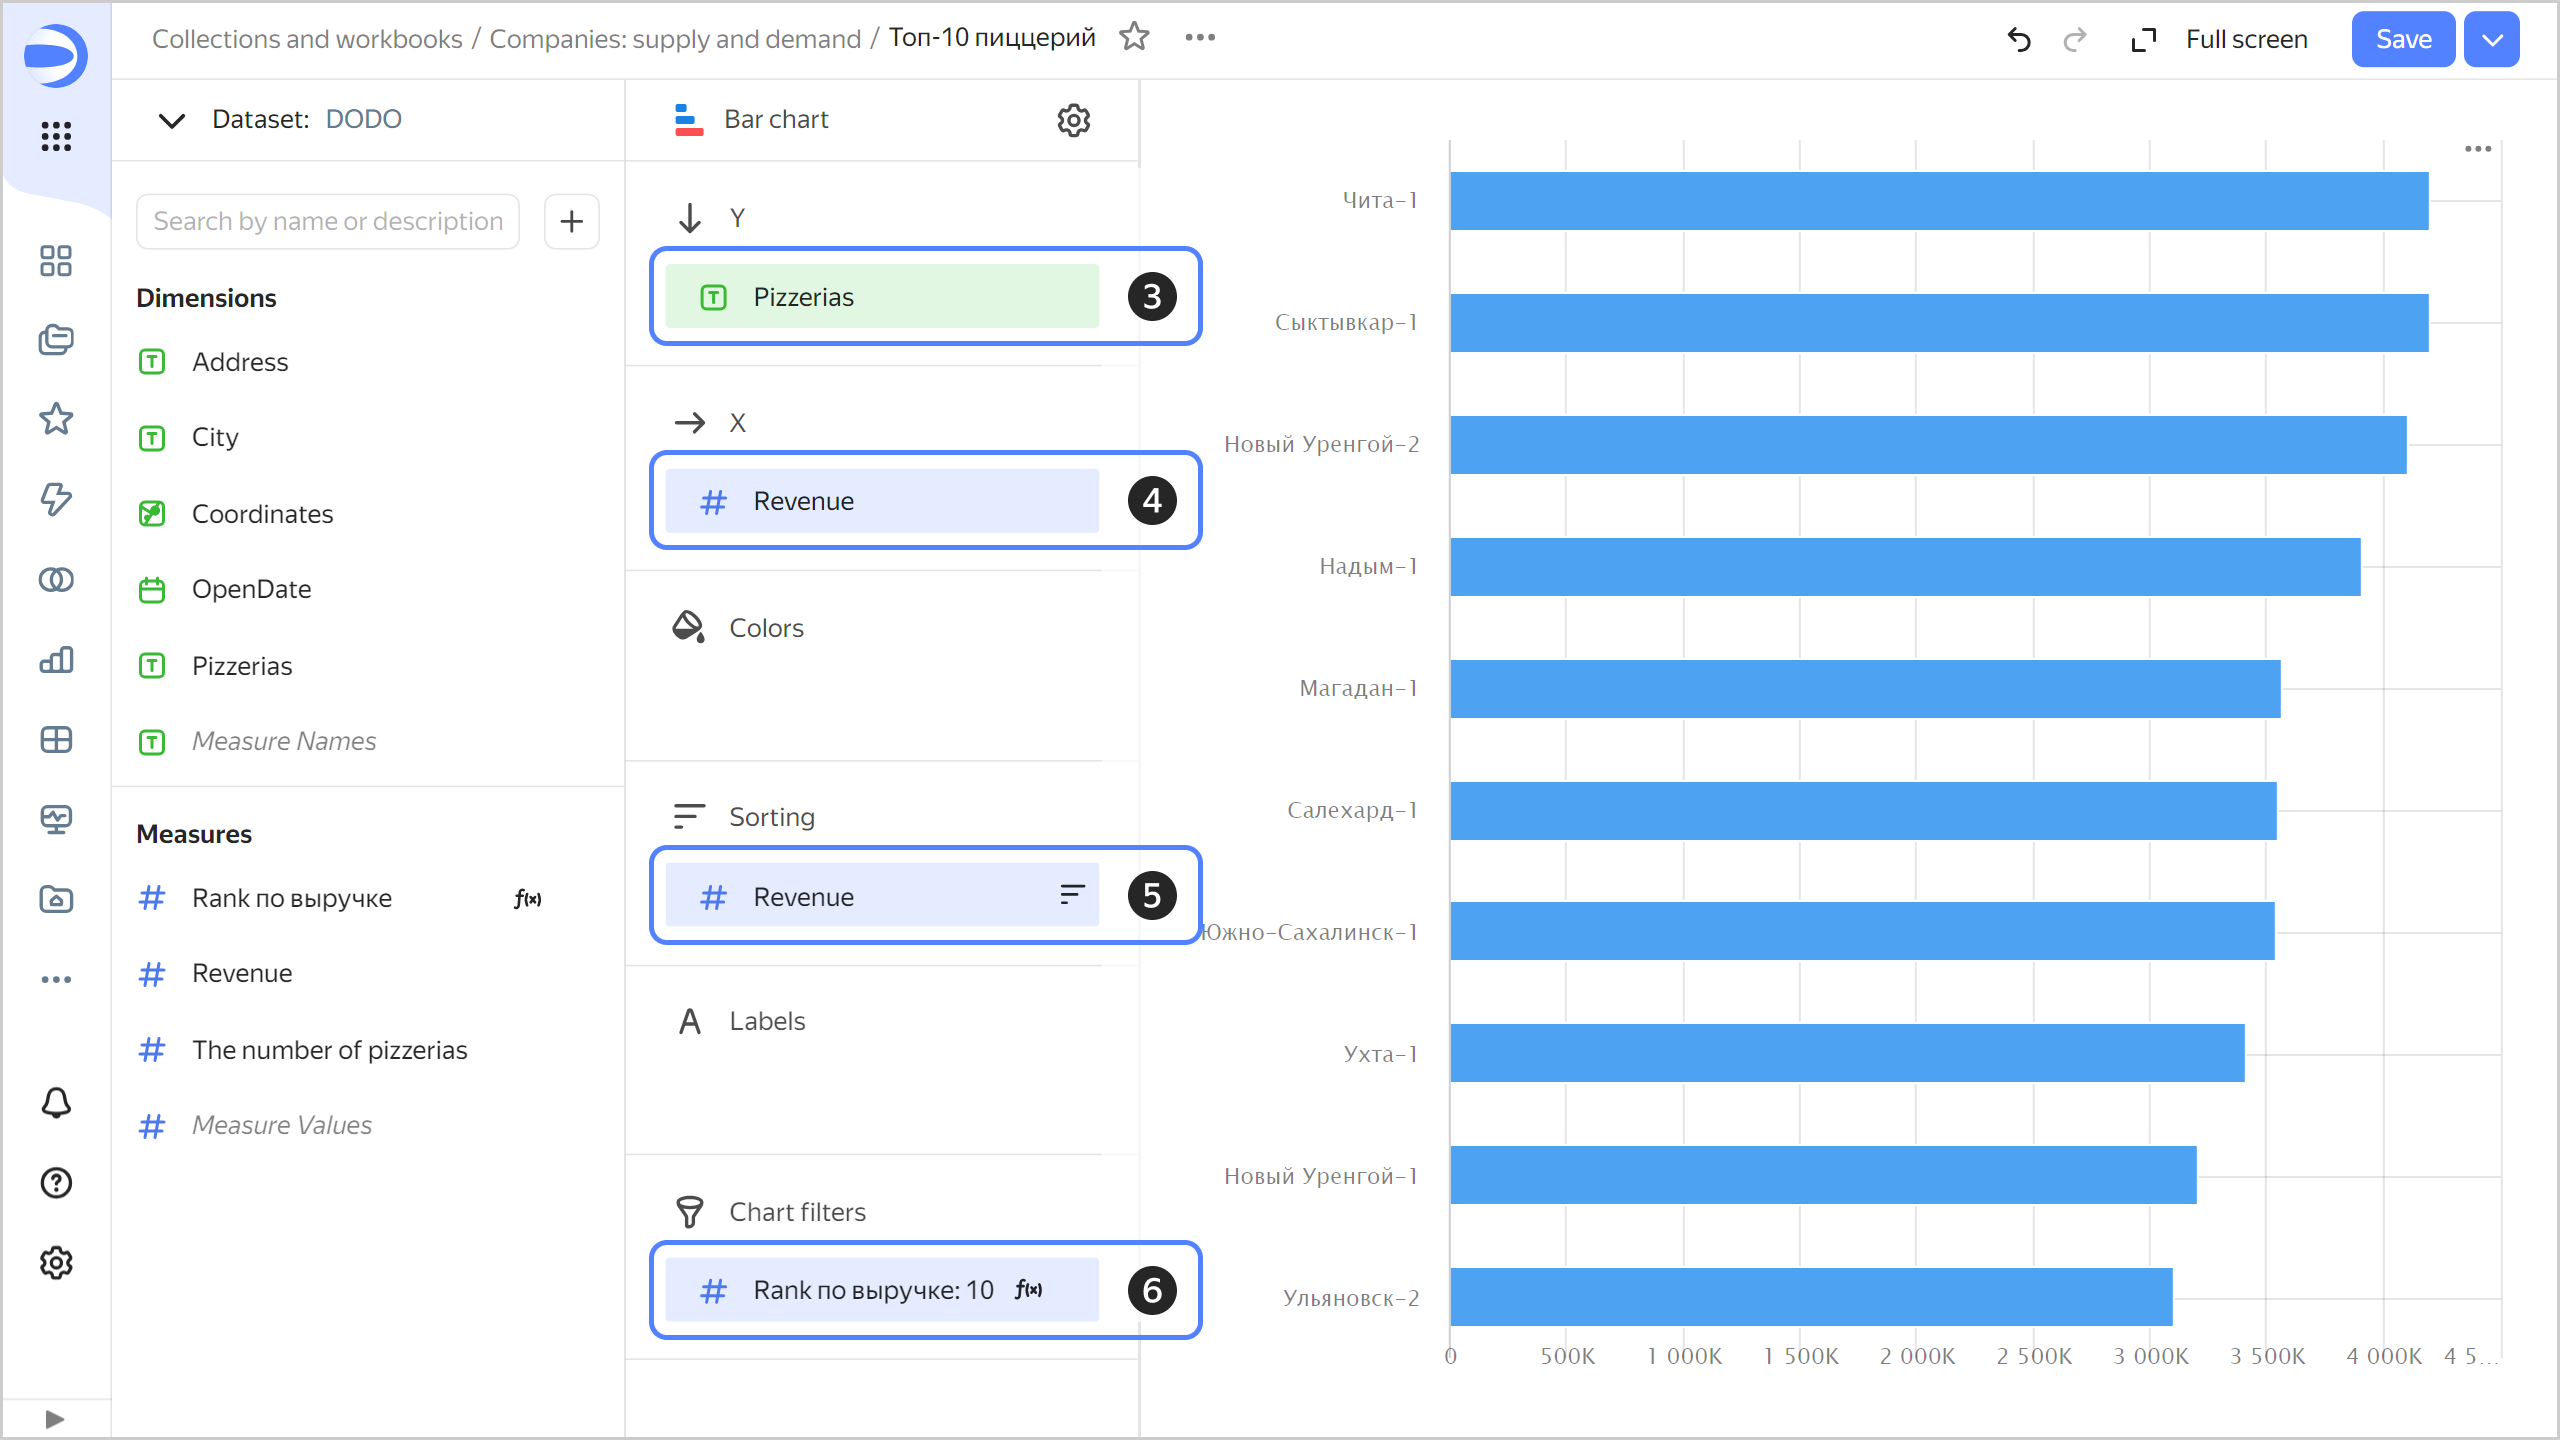Click the Save button
Screen dimensions: 2560x1440
[2403, 39]
